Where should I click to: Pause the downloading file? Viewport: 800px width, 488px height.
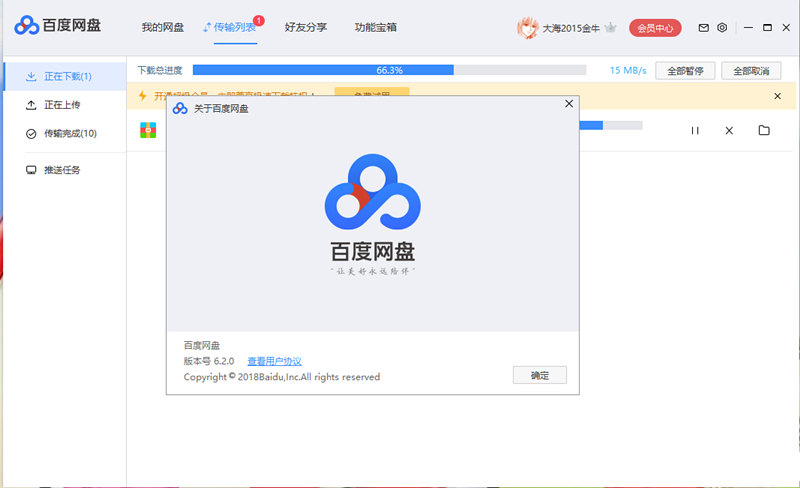(695, 131)
